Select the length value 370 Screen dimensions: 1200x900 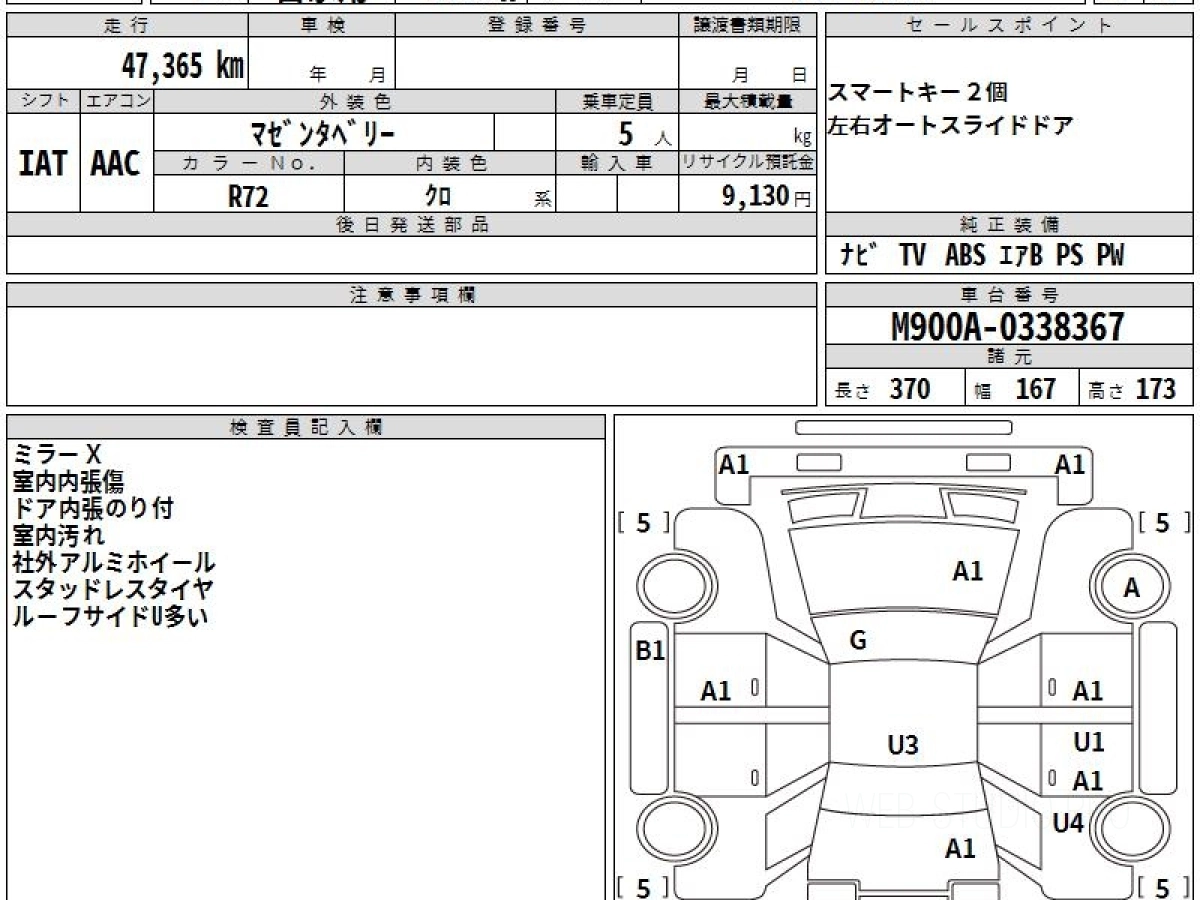coord(910,389)
